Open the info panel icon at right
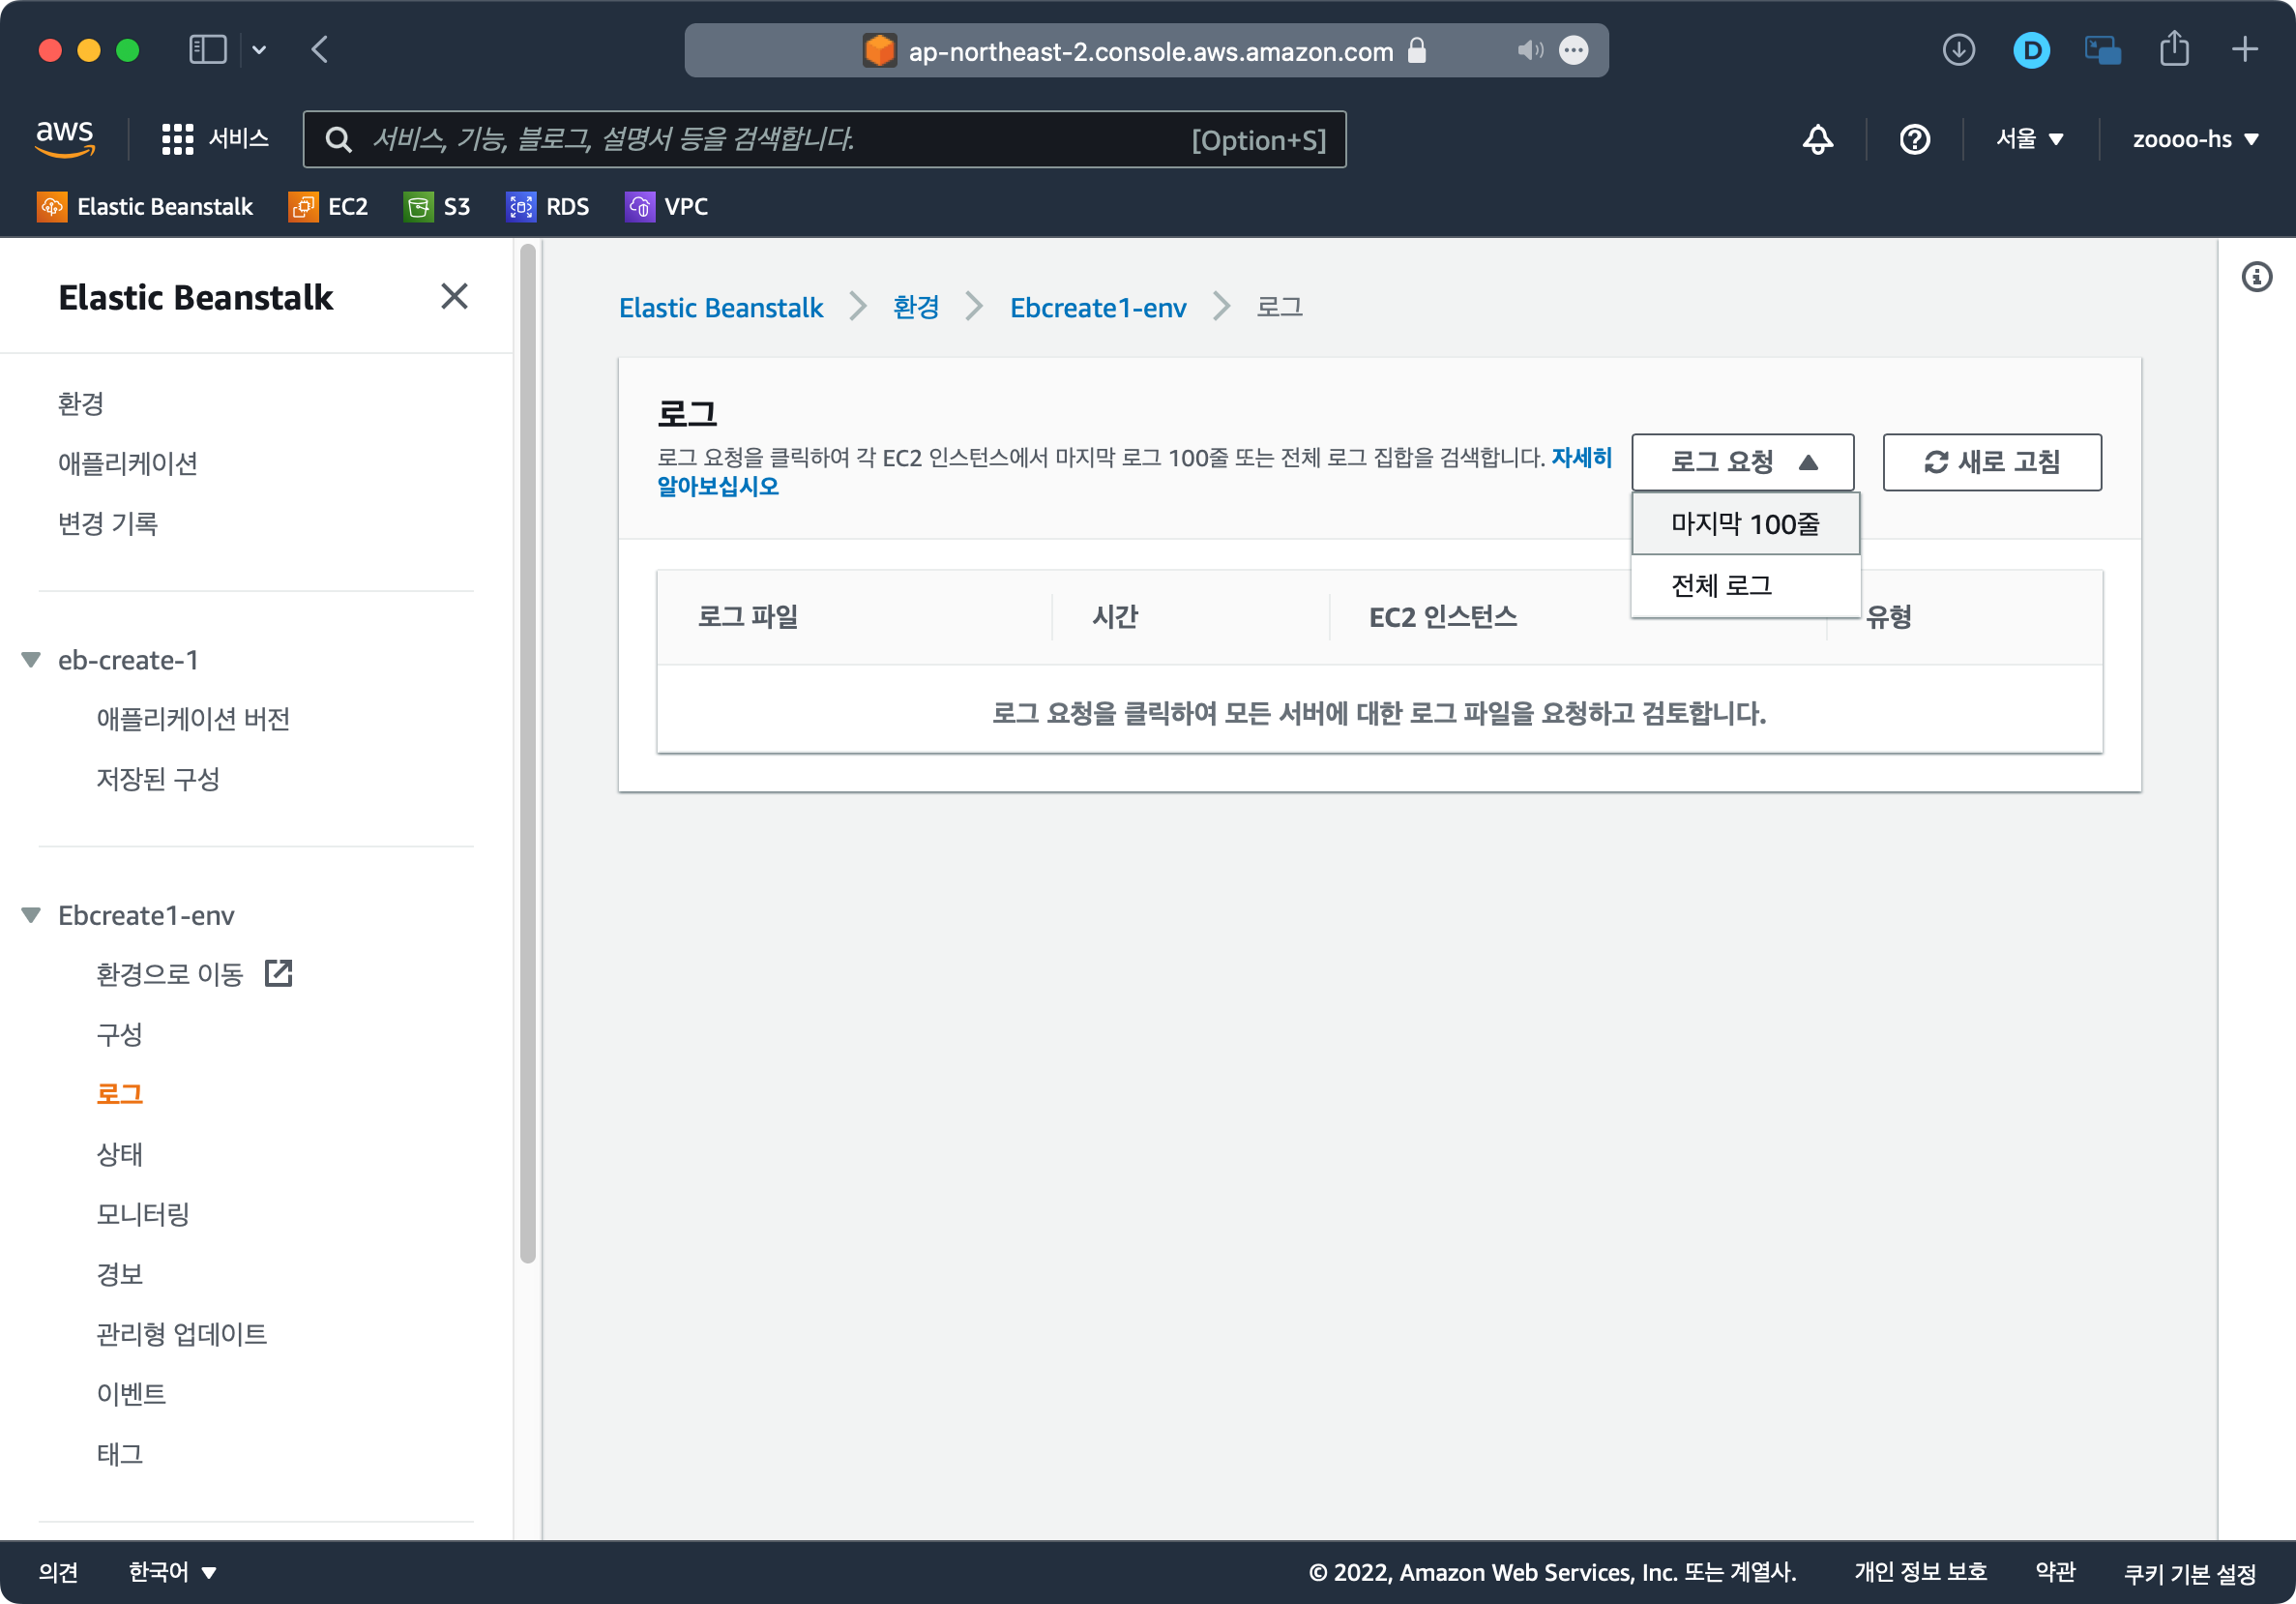This screenshot has width=2296, height=1604. (x=2256, y=277)
